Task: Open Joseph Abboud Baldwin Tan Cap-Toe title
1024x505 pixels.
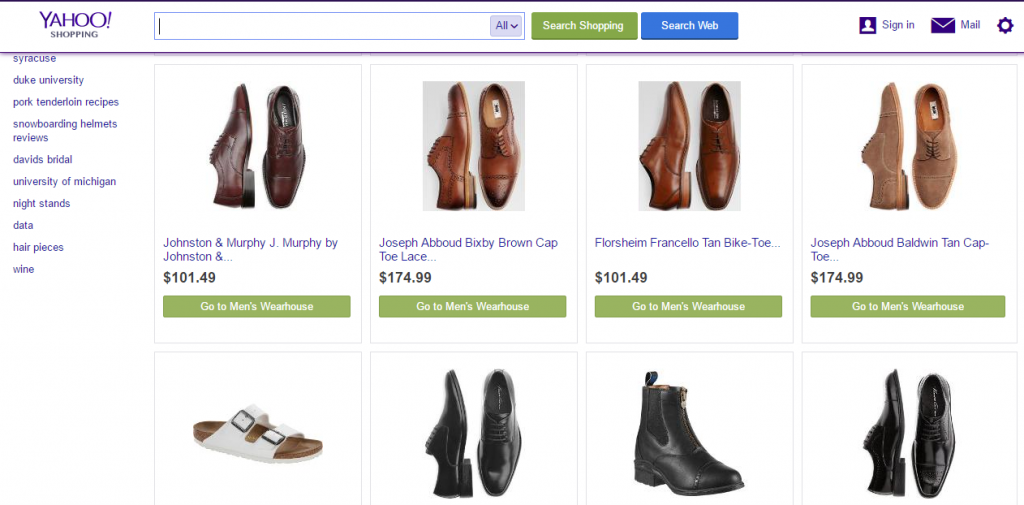Action: [900, 250]
